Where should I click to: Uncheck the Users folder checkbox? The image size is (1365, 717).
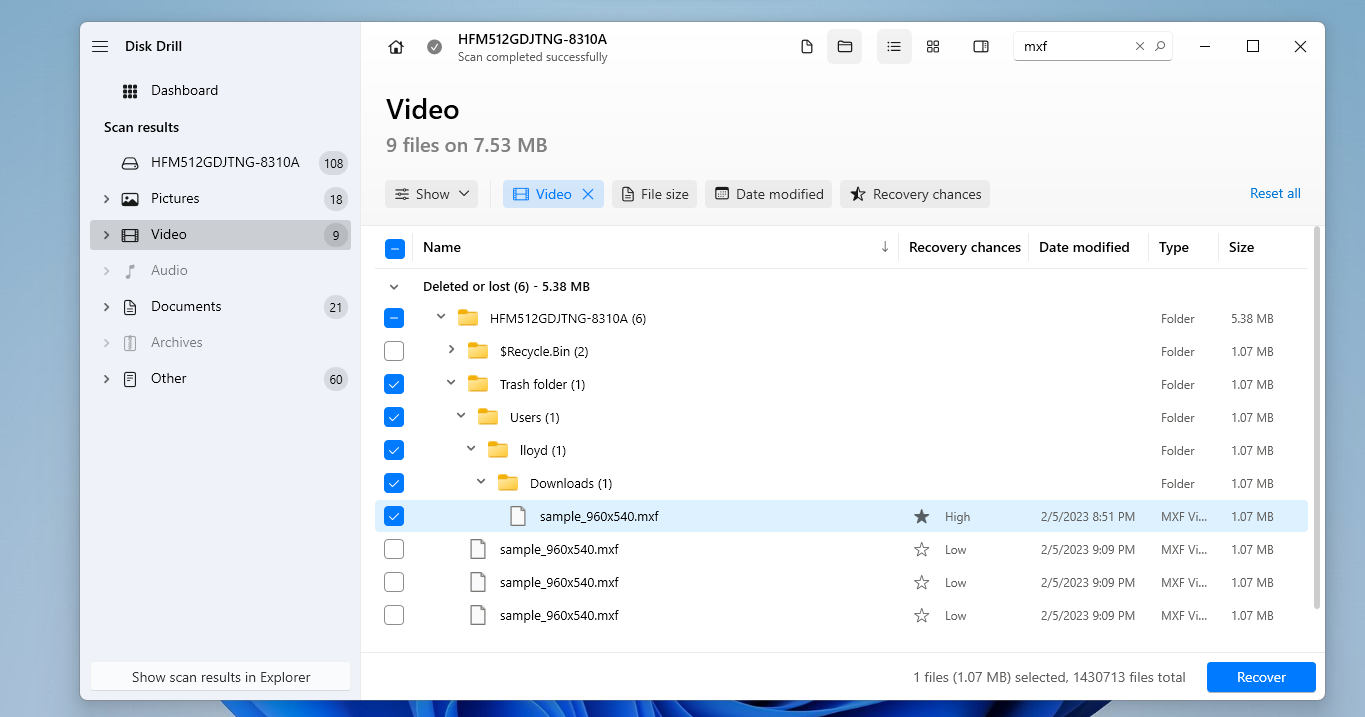pyautogui.click(x=394, y=417)
